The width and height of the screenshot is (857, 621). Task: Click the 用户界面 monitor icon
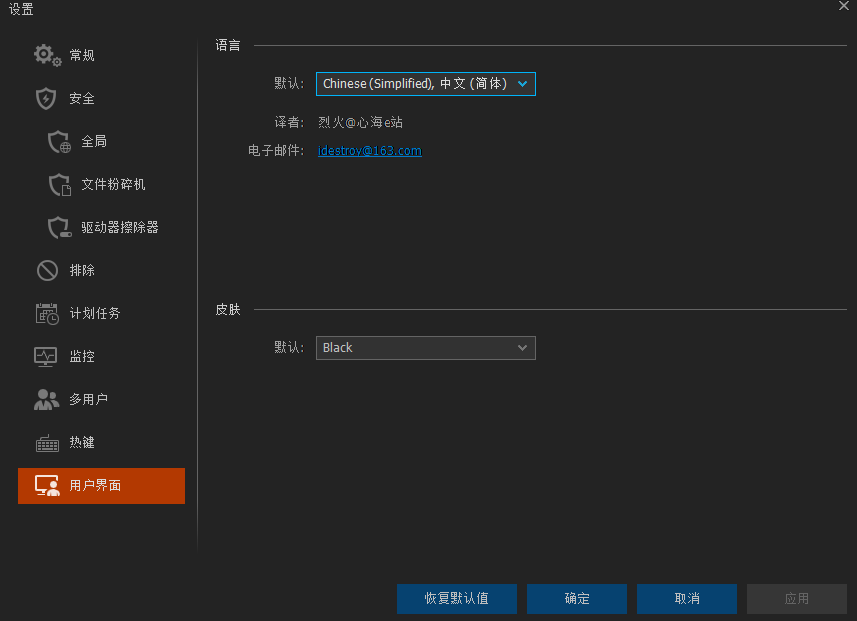46,485
